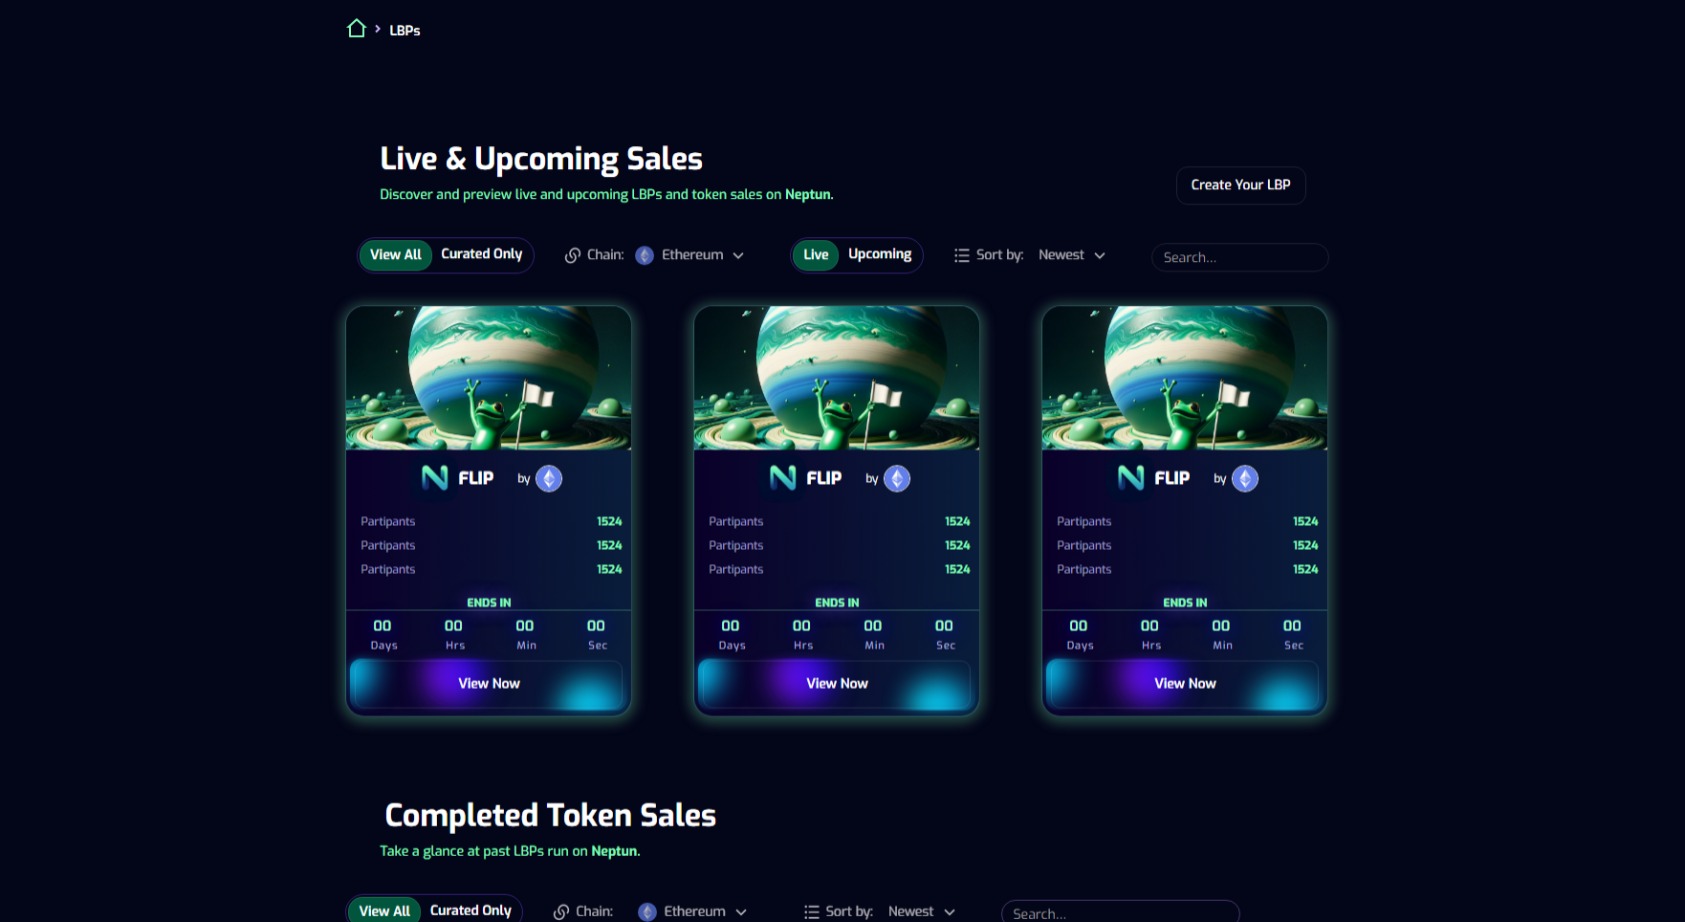Toggle Live sales filter to Curated Only
Viewport: 1685px width, 922px height.
pyautogui.click(x=482, y=254)
